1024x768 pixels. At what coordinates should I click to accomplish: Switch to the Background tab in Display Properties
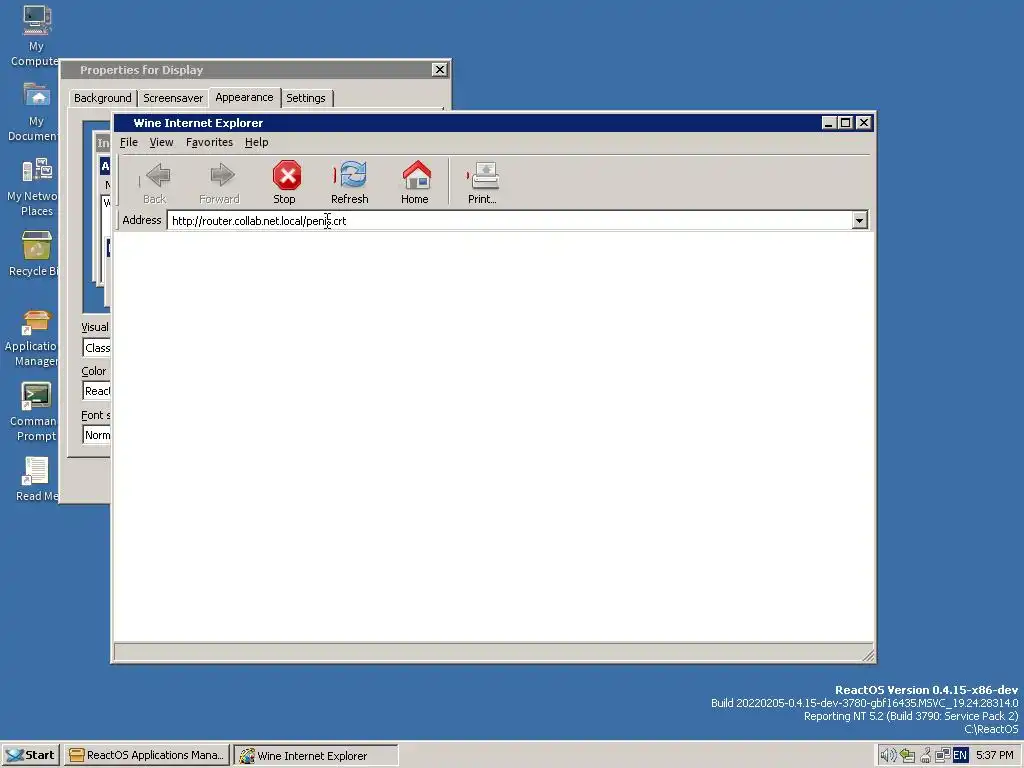coord(103,98)
